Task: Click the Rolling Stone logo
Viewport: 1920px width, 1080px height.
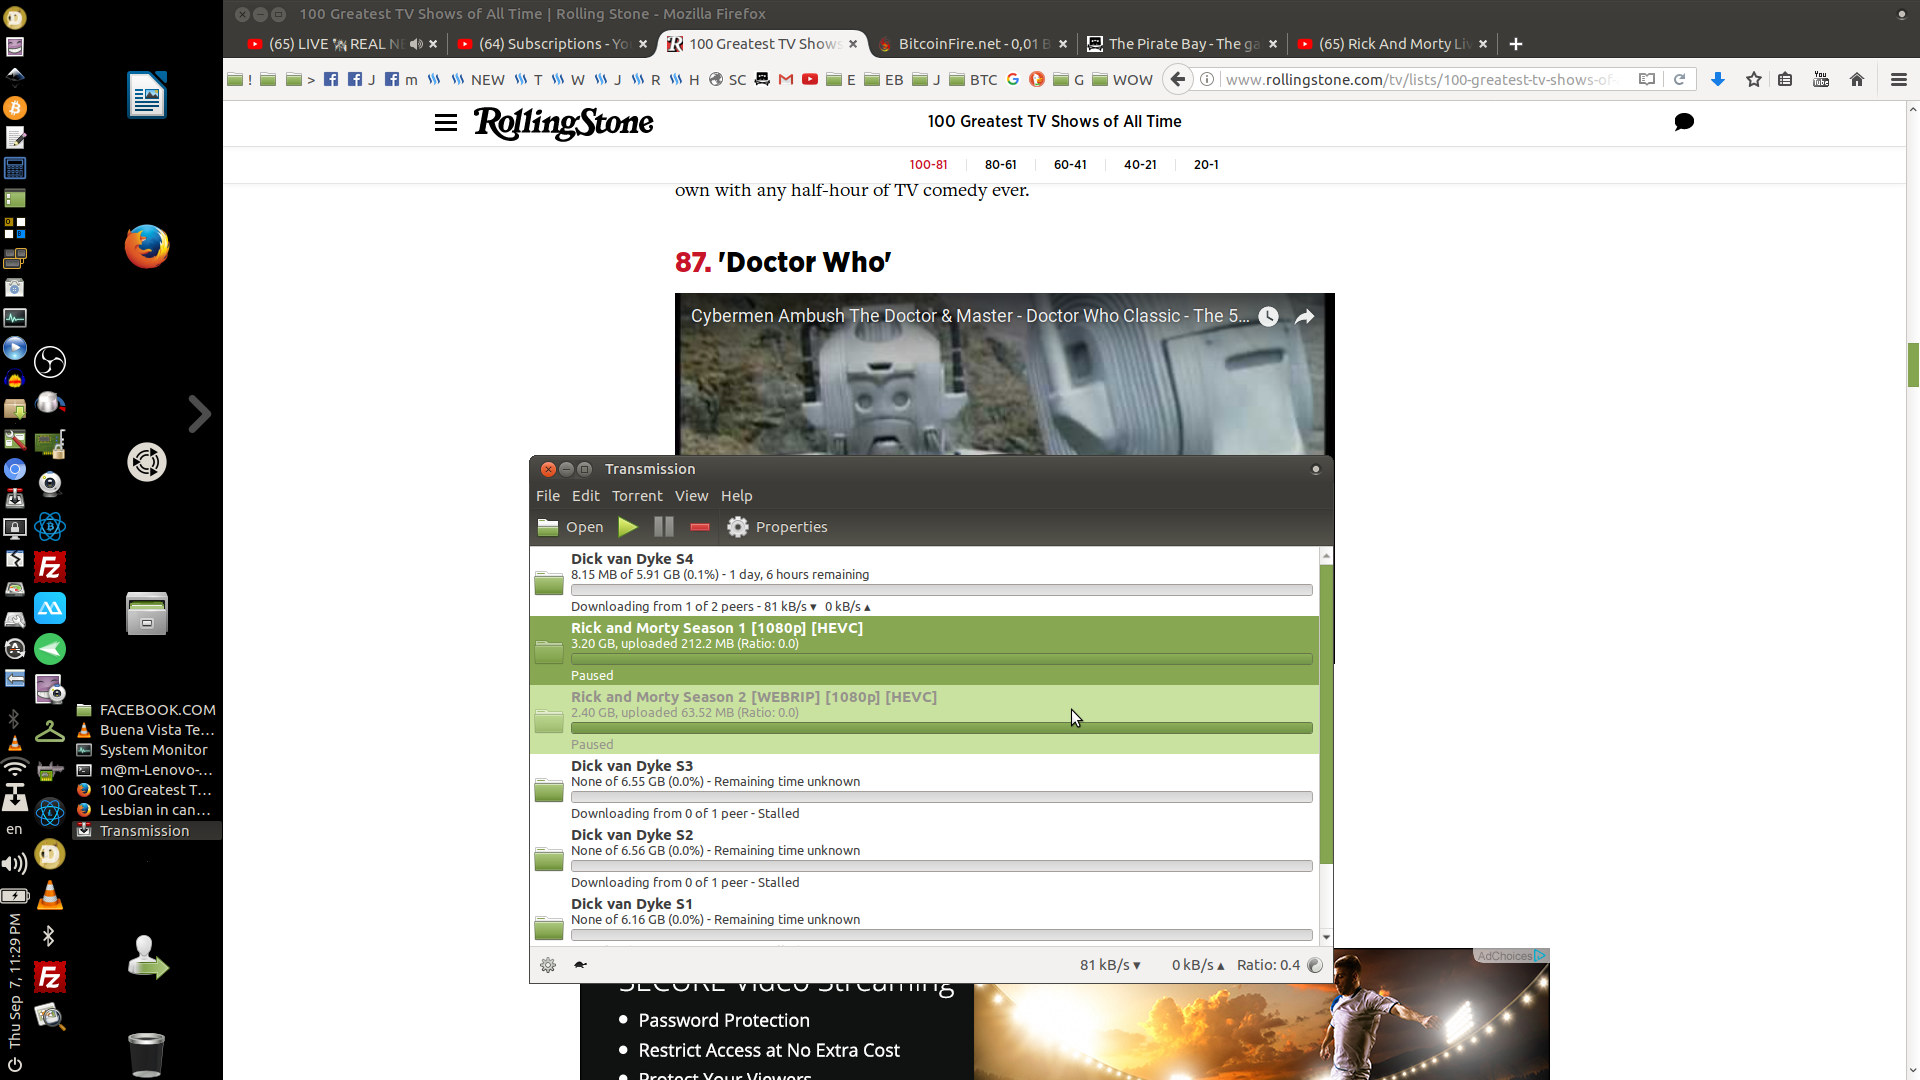Action: [x=564, y=123]
